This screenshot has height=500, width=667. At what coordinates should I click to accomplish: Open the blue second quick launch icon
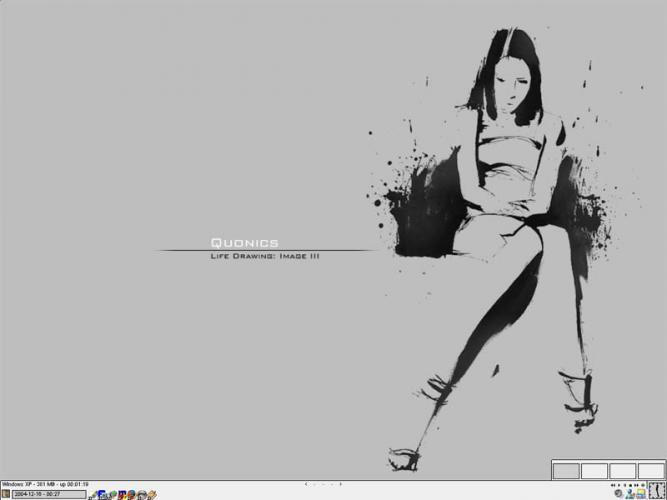104,494
